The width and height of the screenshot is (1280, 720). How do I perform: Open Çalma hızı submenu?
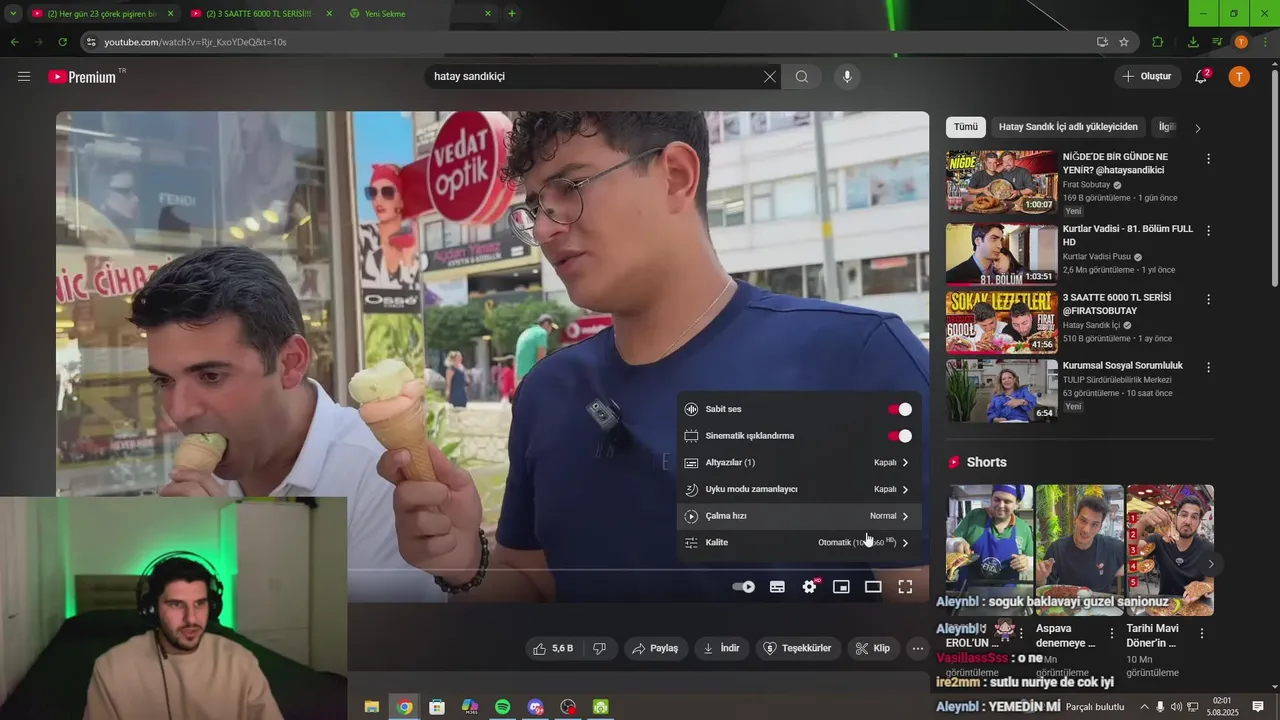(798, 516)
